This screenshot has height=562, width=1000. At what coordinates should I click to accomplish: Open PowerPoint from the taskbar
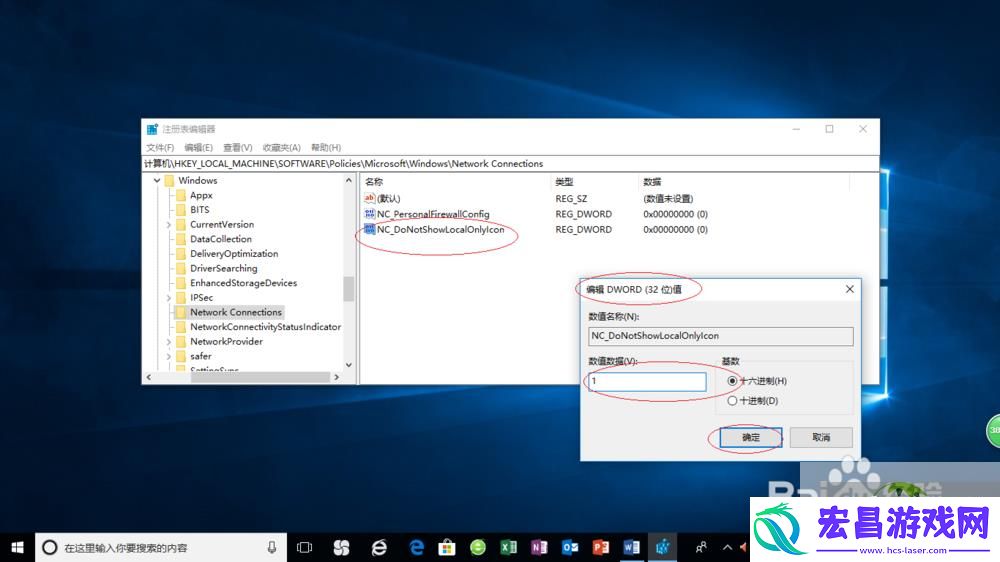(x=601, y=547)
